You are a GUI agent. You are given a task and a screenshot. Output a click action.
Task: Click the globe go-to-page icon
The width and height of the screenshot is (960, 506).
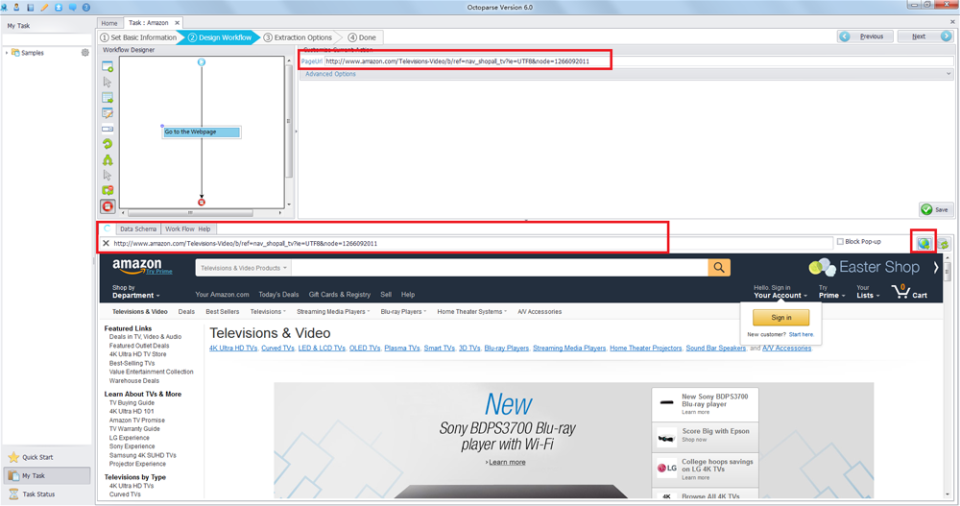click(923, 243)
